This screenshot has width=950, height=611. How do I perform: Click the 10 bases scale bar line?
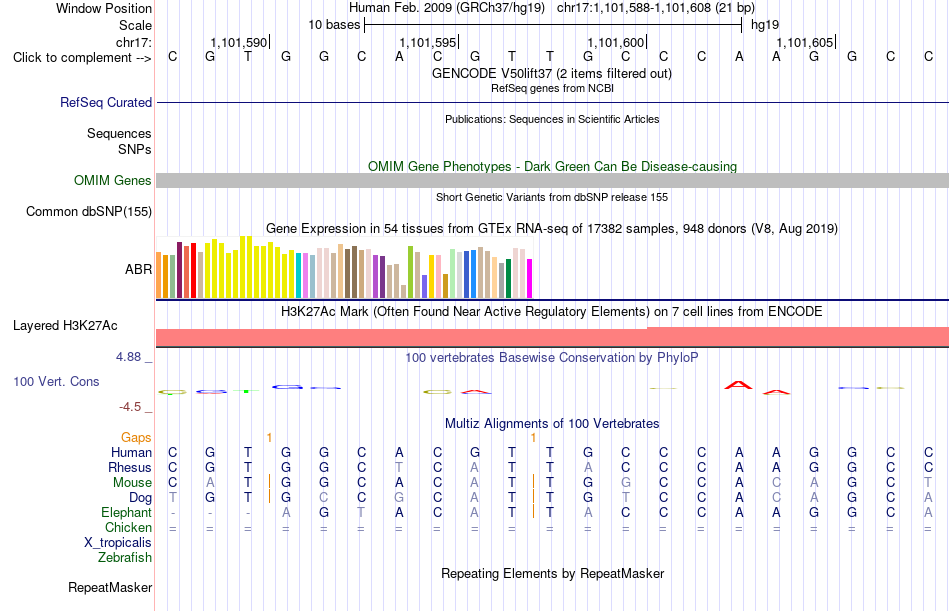(553, 25)
